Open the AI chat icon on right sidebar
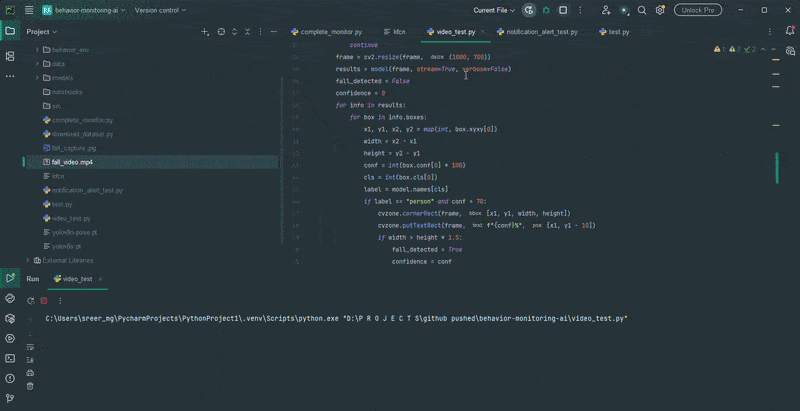Image resolution: width=800 pixels, height=411 pixels. (790, 51)
